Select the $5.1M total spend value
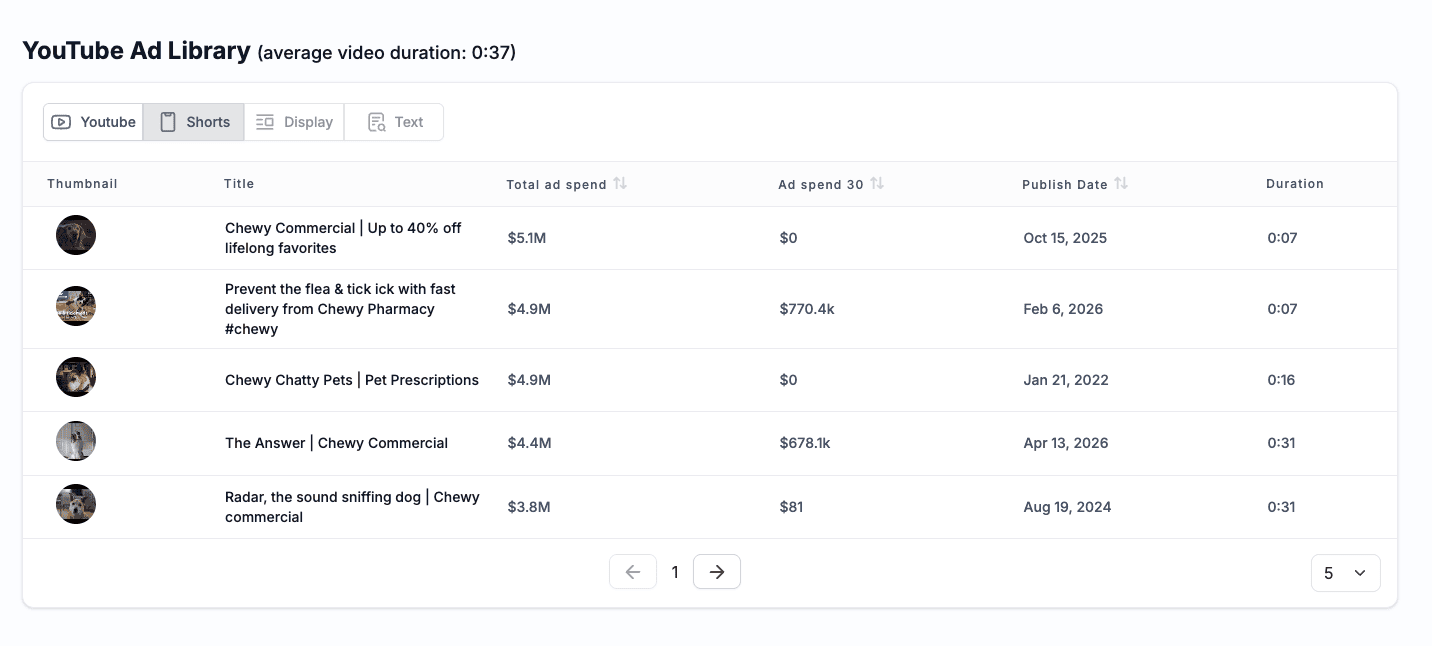Screen dimensions: 1432x646 pyautogui.click(x=529, y=238)
